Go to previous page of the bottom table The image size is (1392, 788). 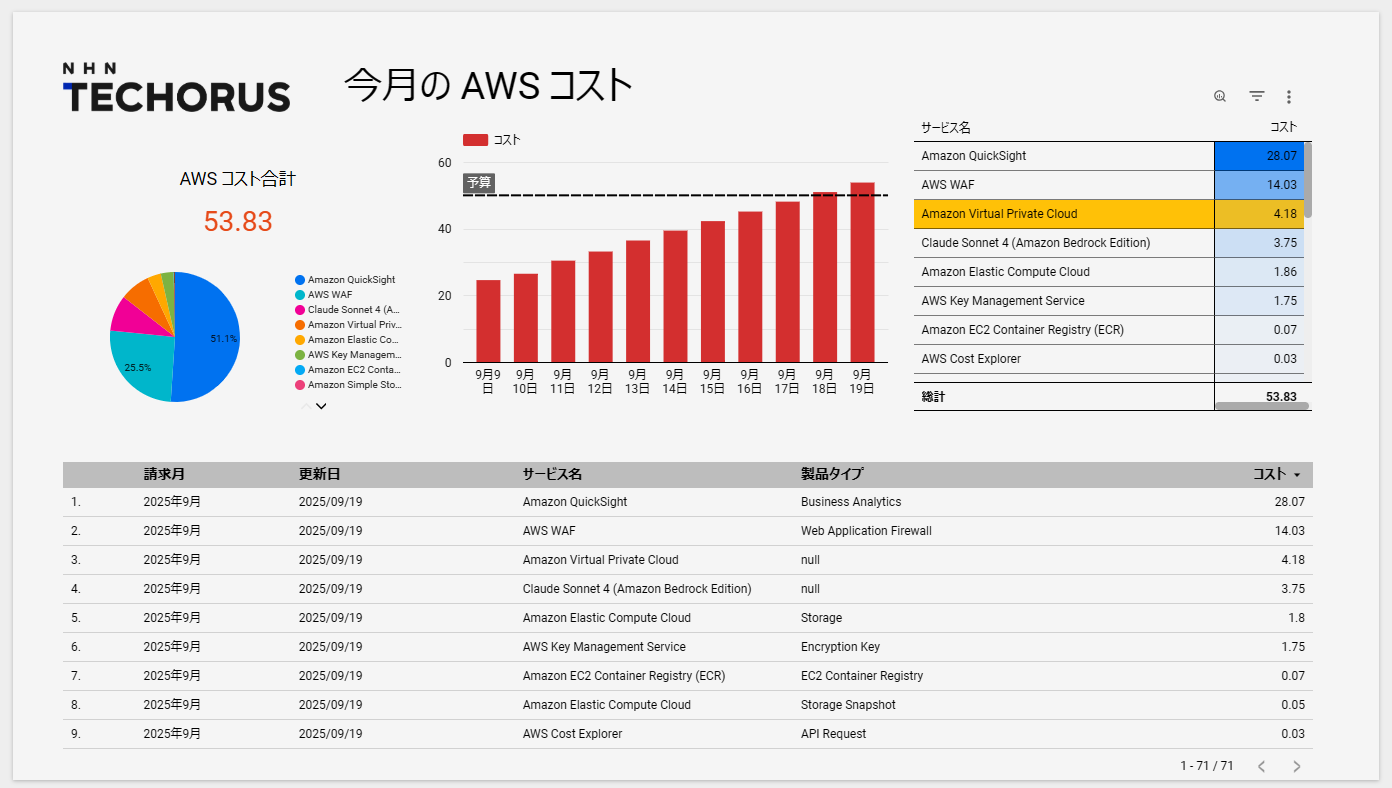[1261, 766]
